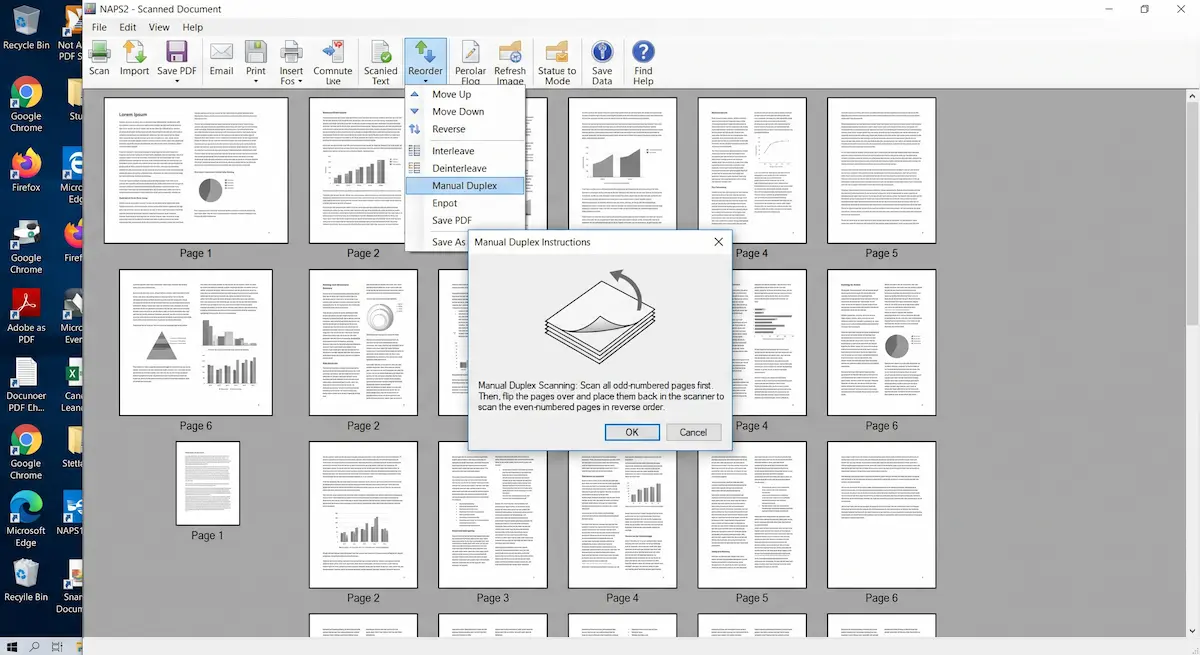Open the Import tool

(134, 59)
